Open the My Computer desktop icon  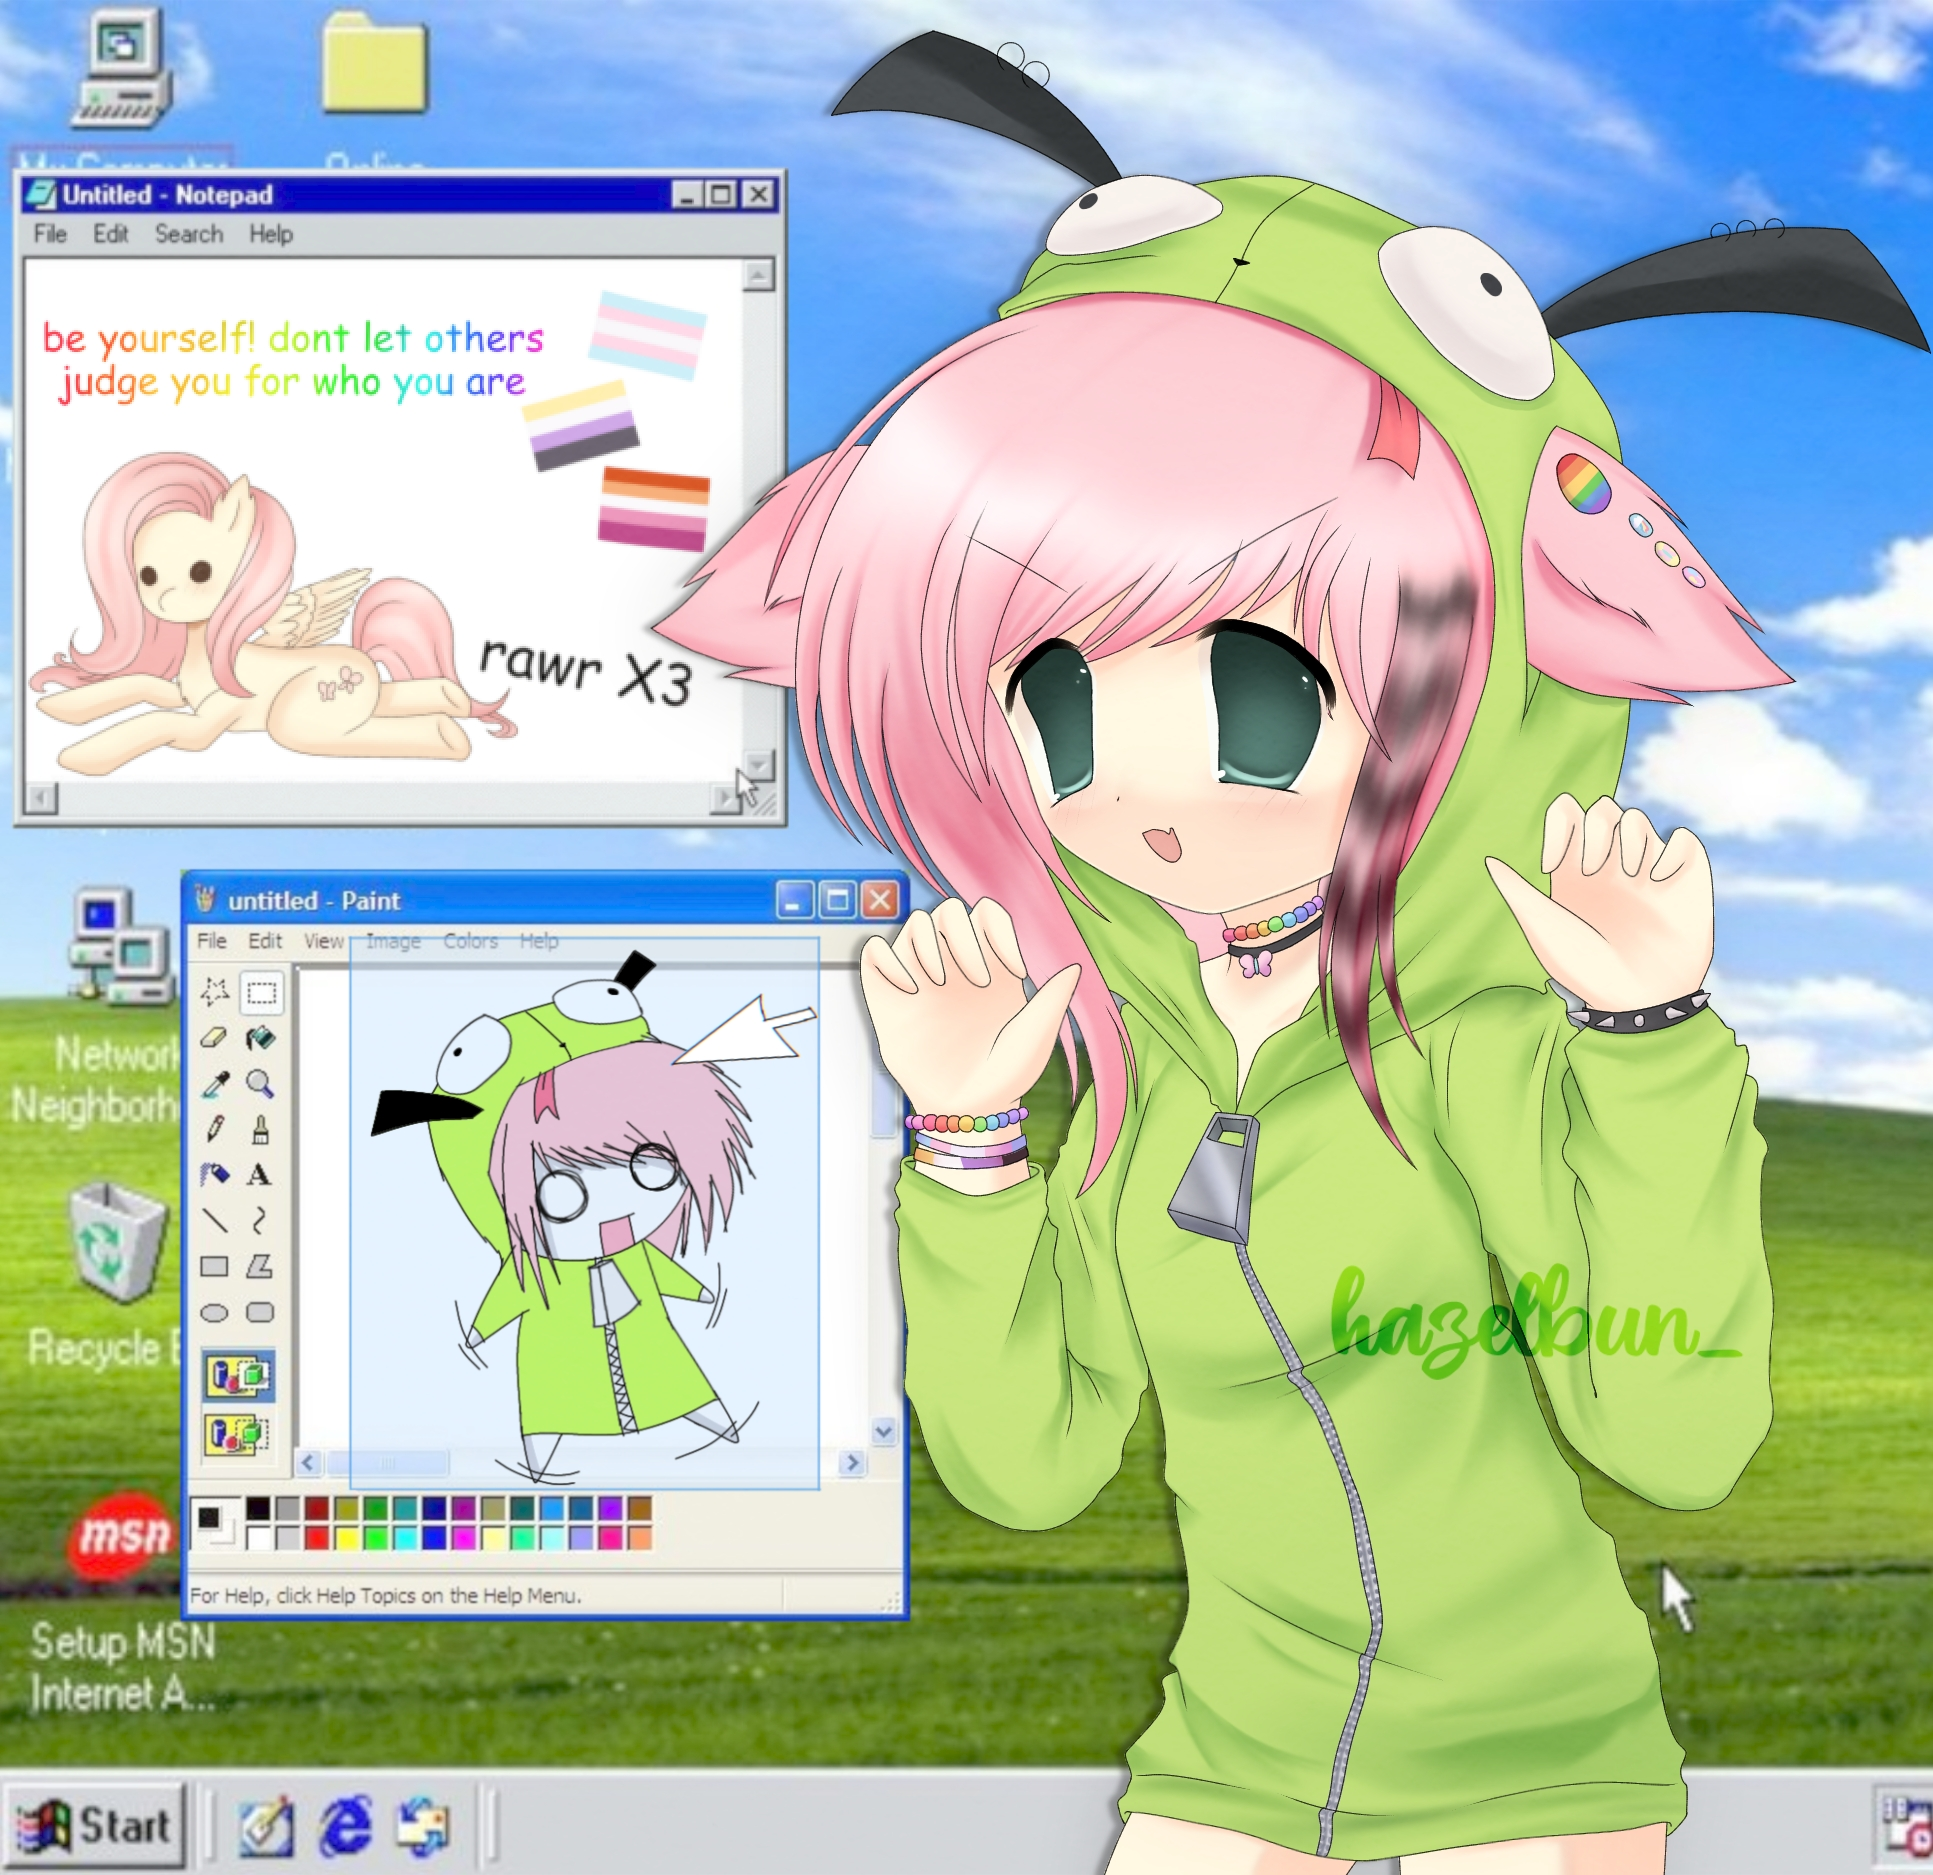click(x=122, y=70)
